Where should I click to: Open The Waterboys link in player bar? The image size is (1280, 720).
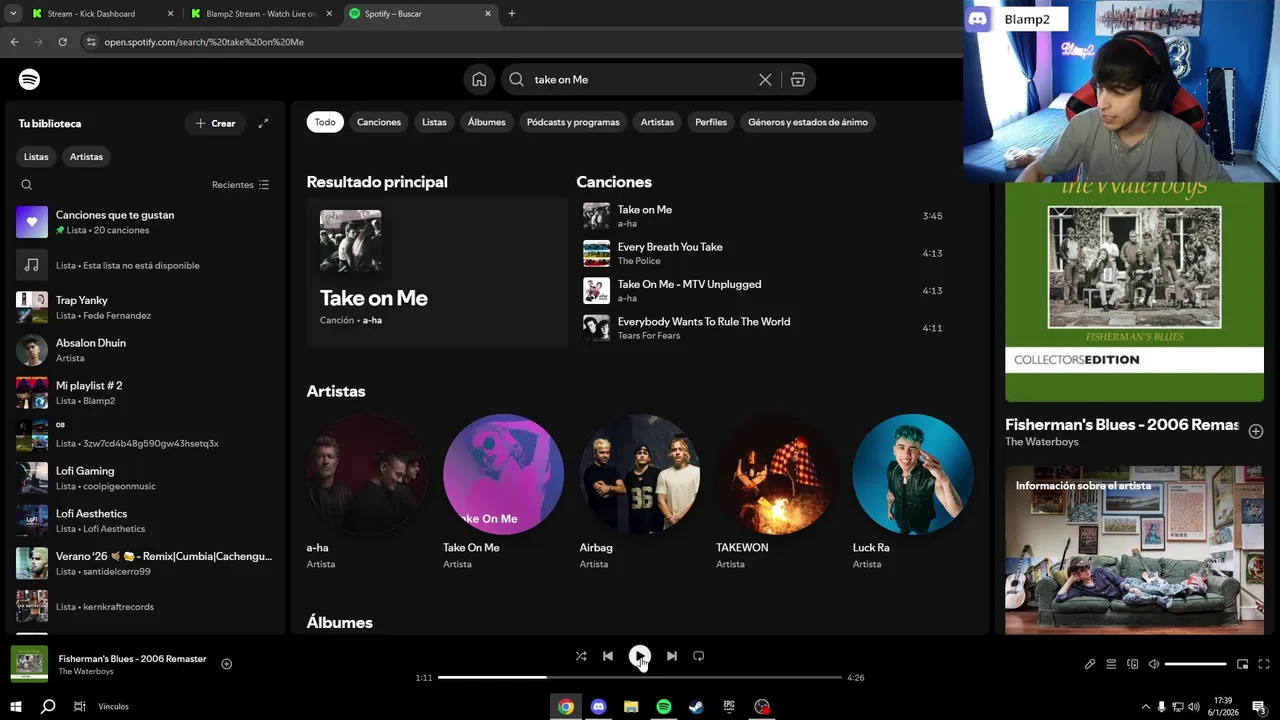coord(86,671)
